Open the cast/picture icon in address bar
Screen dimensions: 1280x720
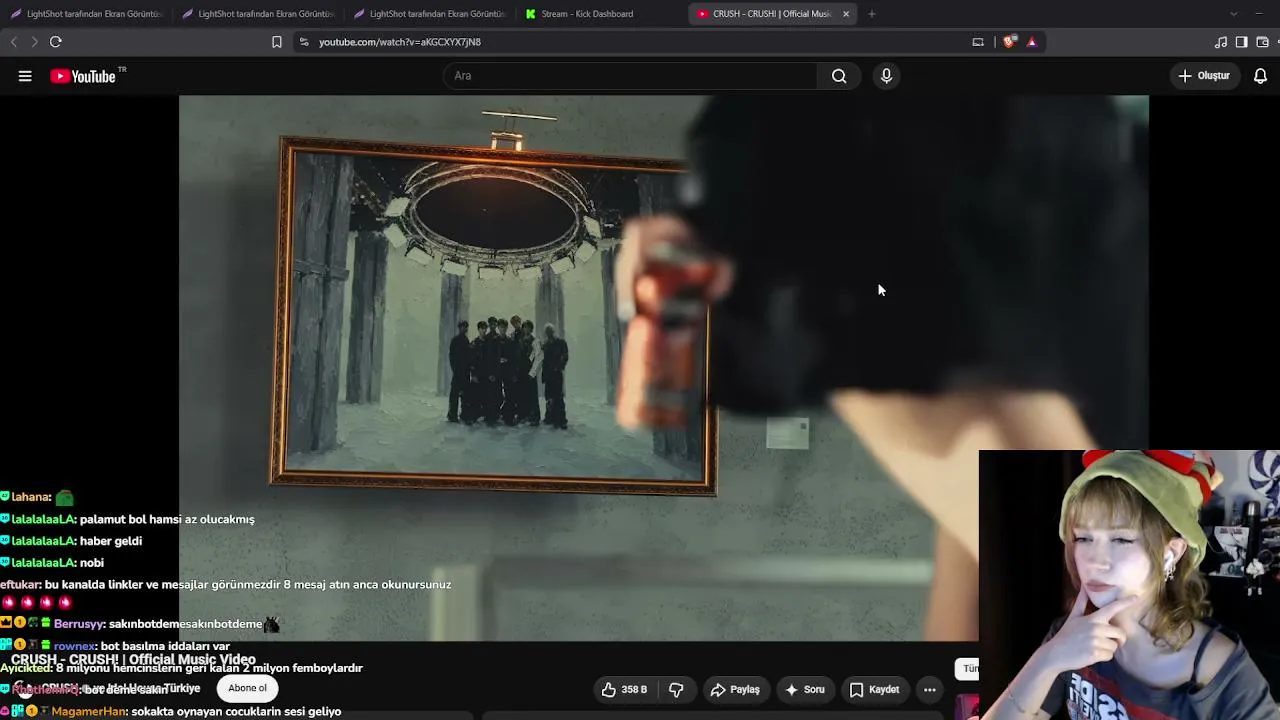tap(978, 42)
